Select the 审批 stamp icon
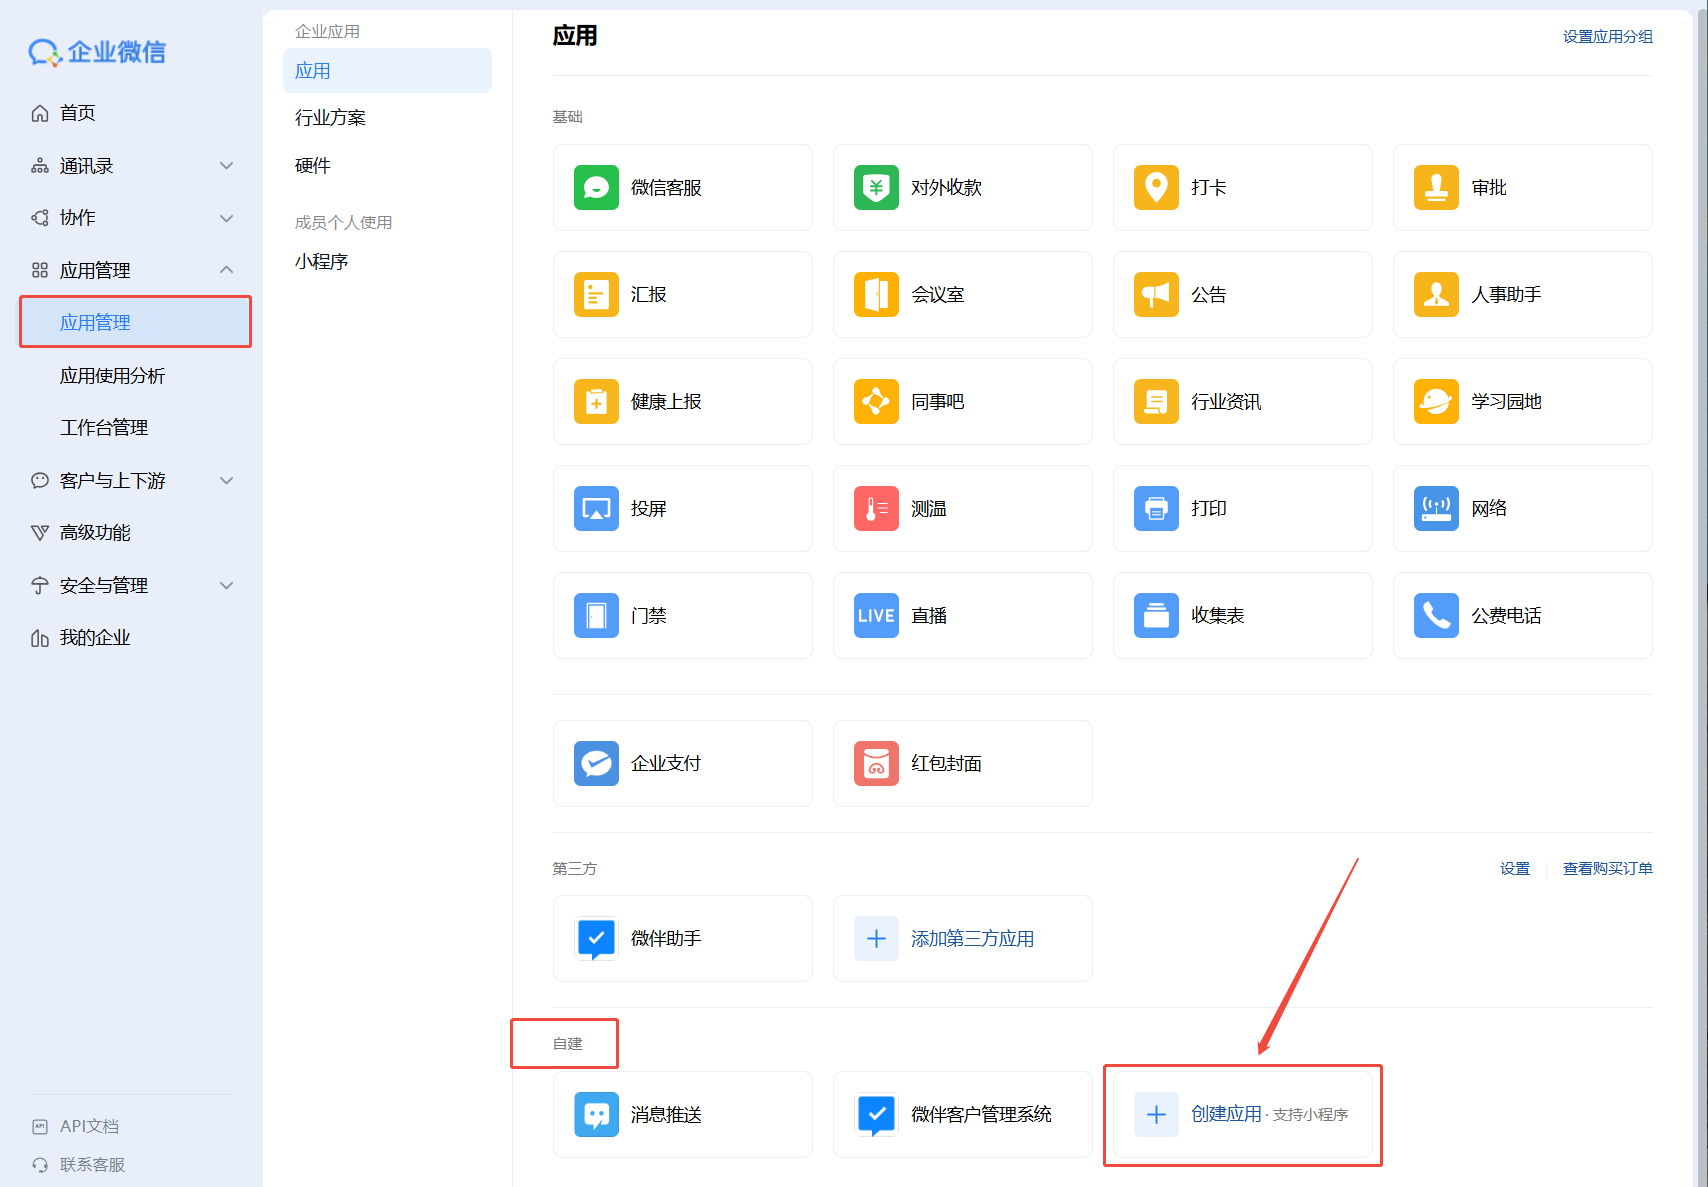This screenshot has width=1708, height=1187. click(x=1436, y=188)
